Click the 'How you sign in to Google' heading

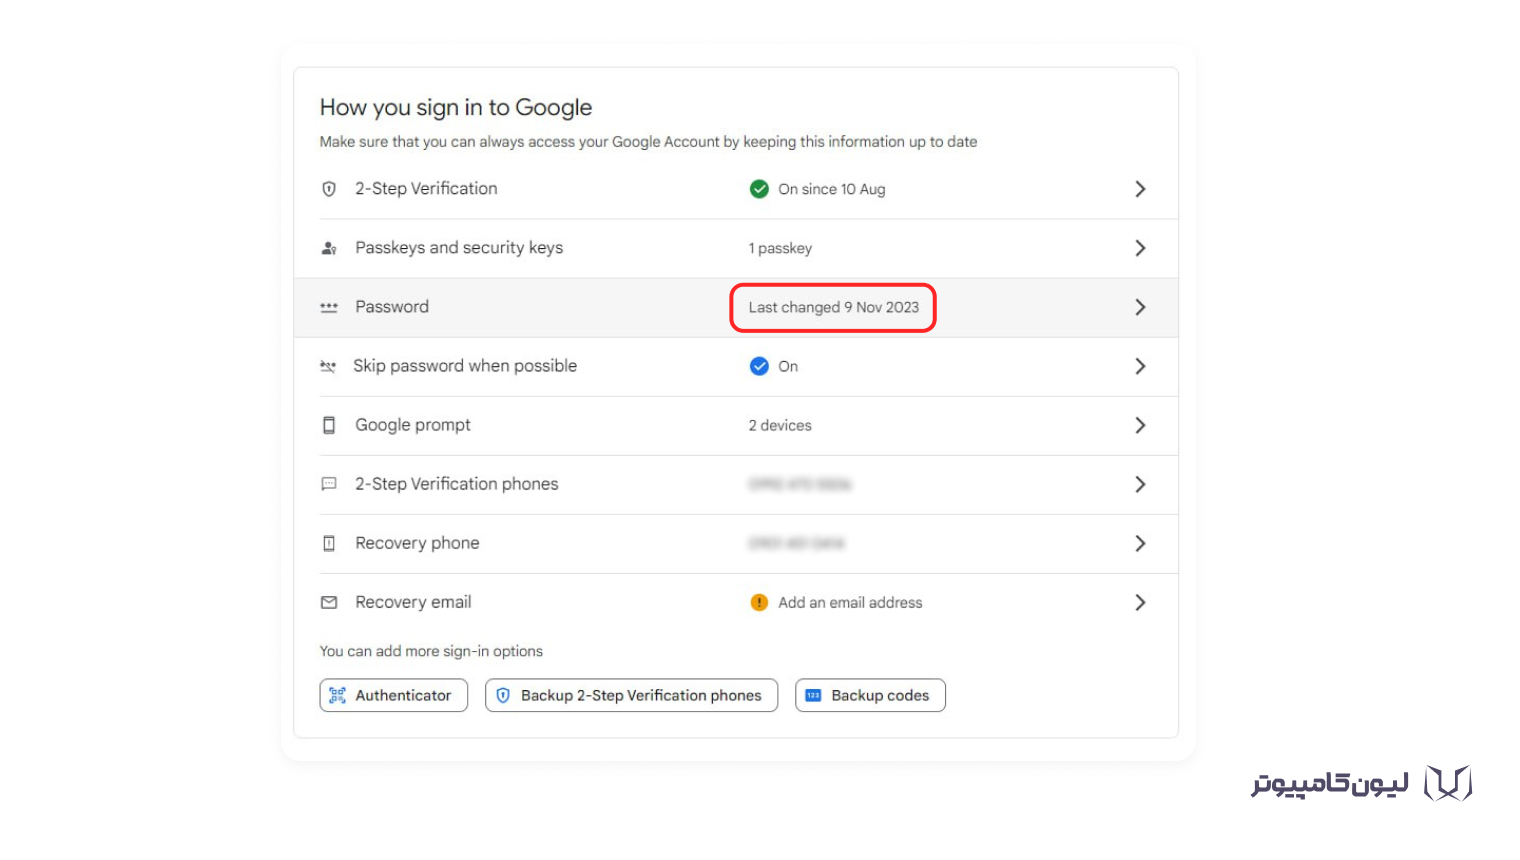pos(456,107)
